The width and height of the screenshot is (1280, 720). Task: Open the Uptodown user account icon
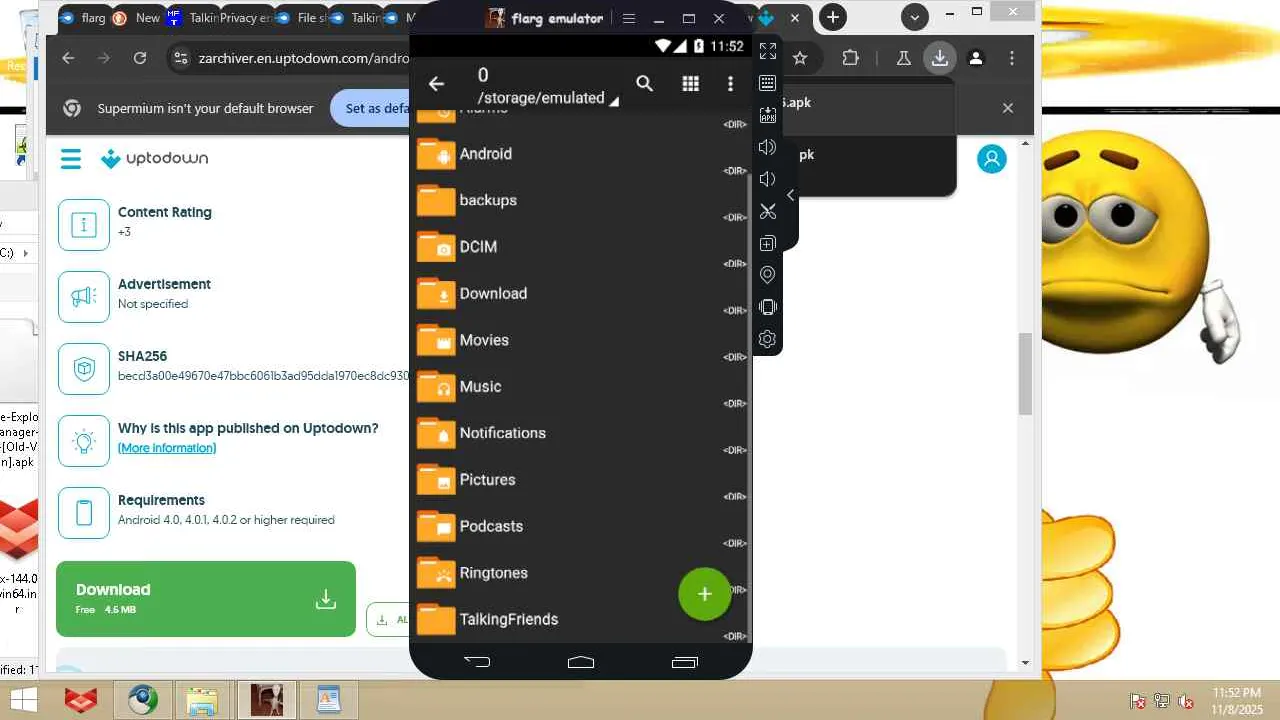click(992, 158)
